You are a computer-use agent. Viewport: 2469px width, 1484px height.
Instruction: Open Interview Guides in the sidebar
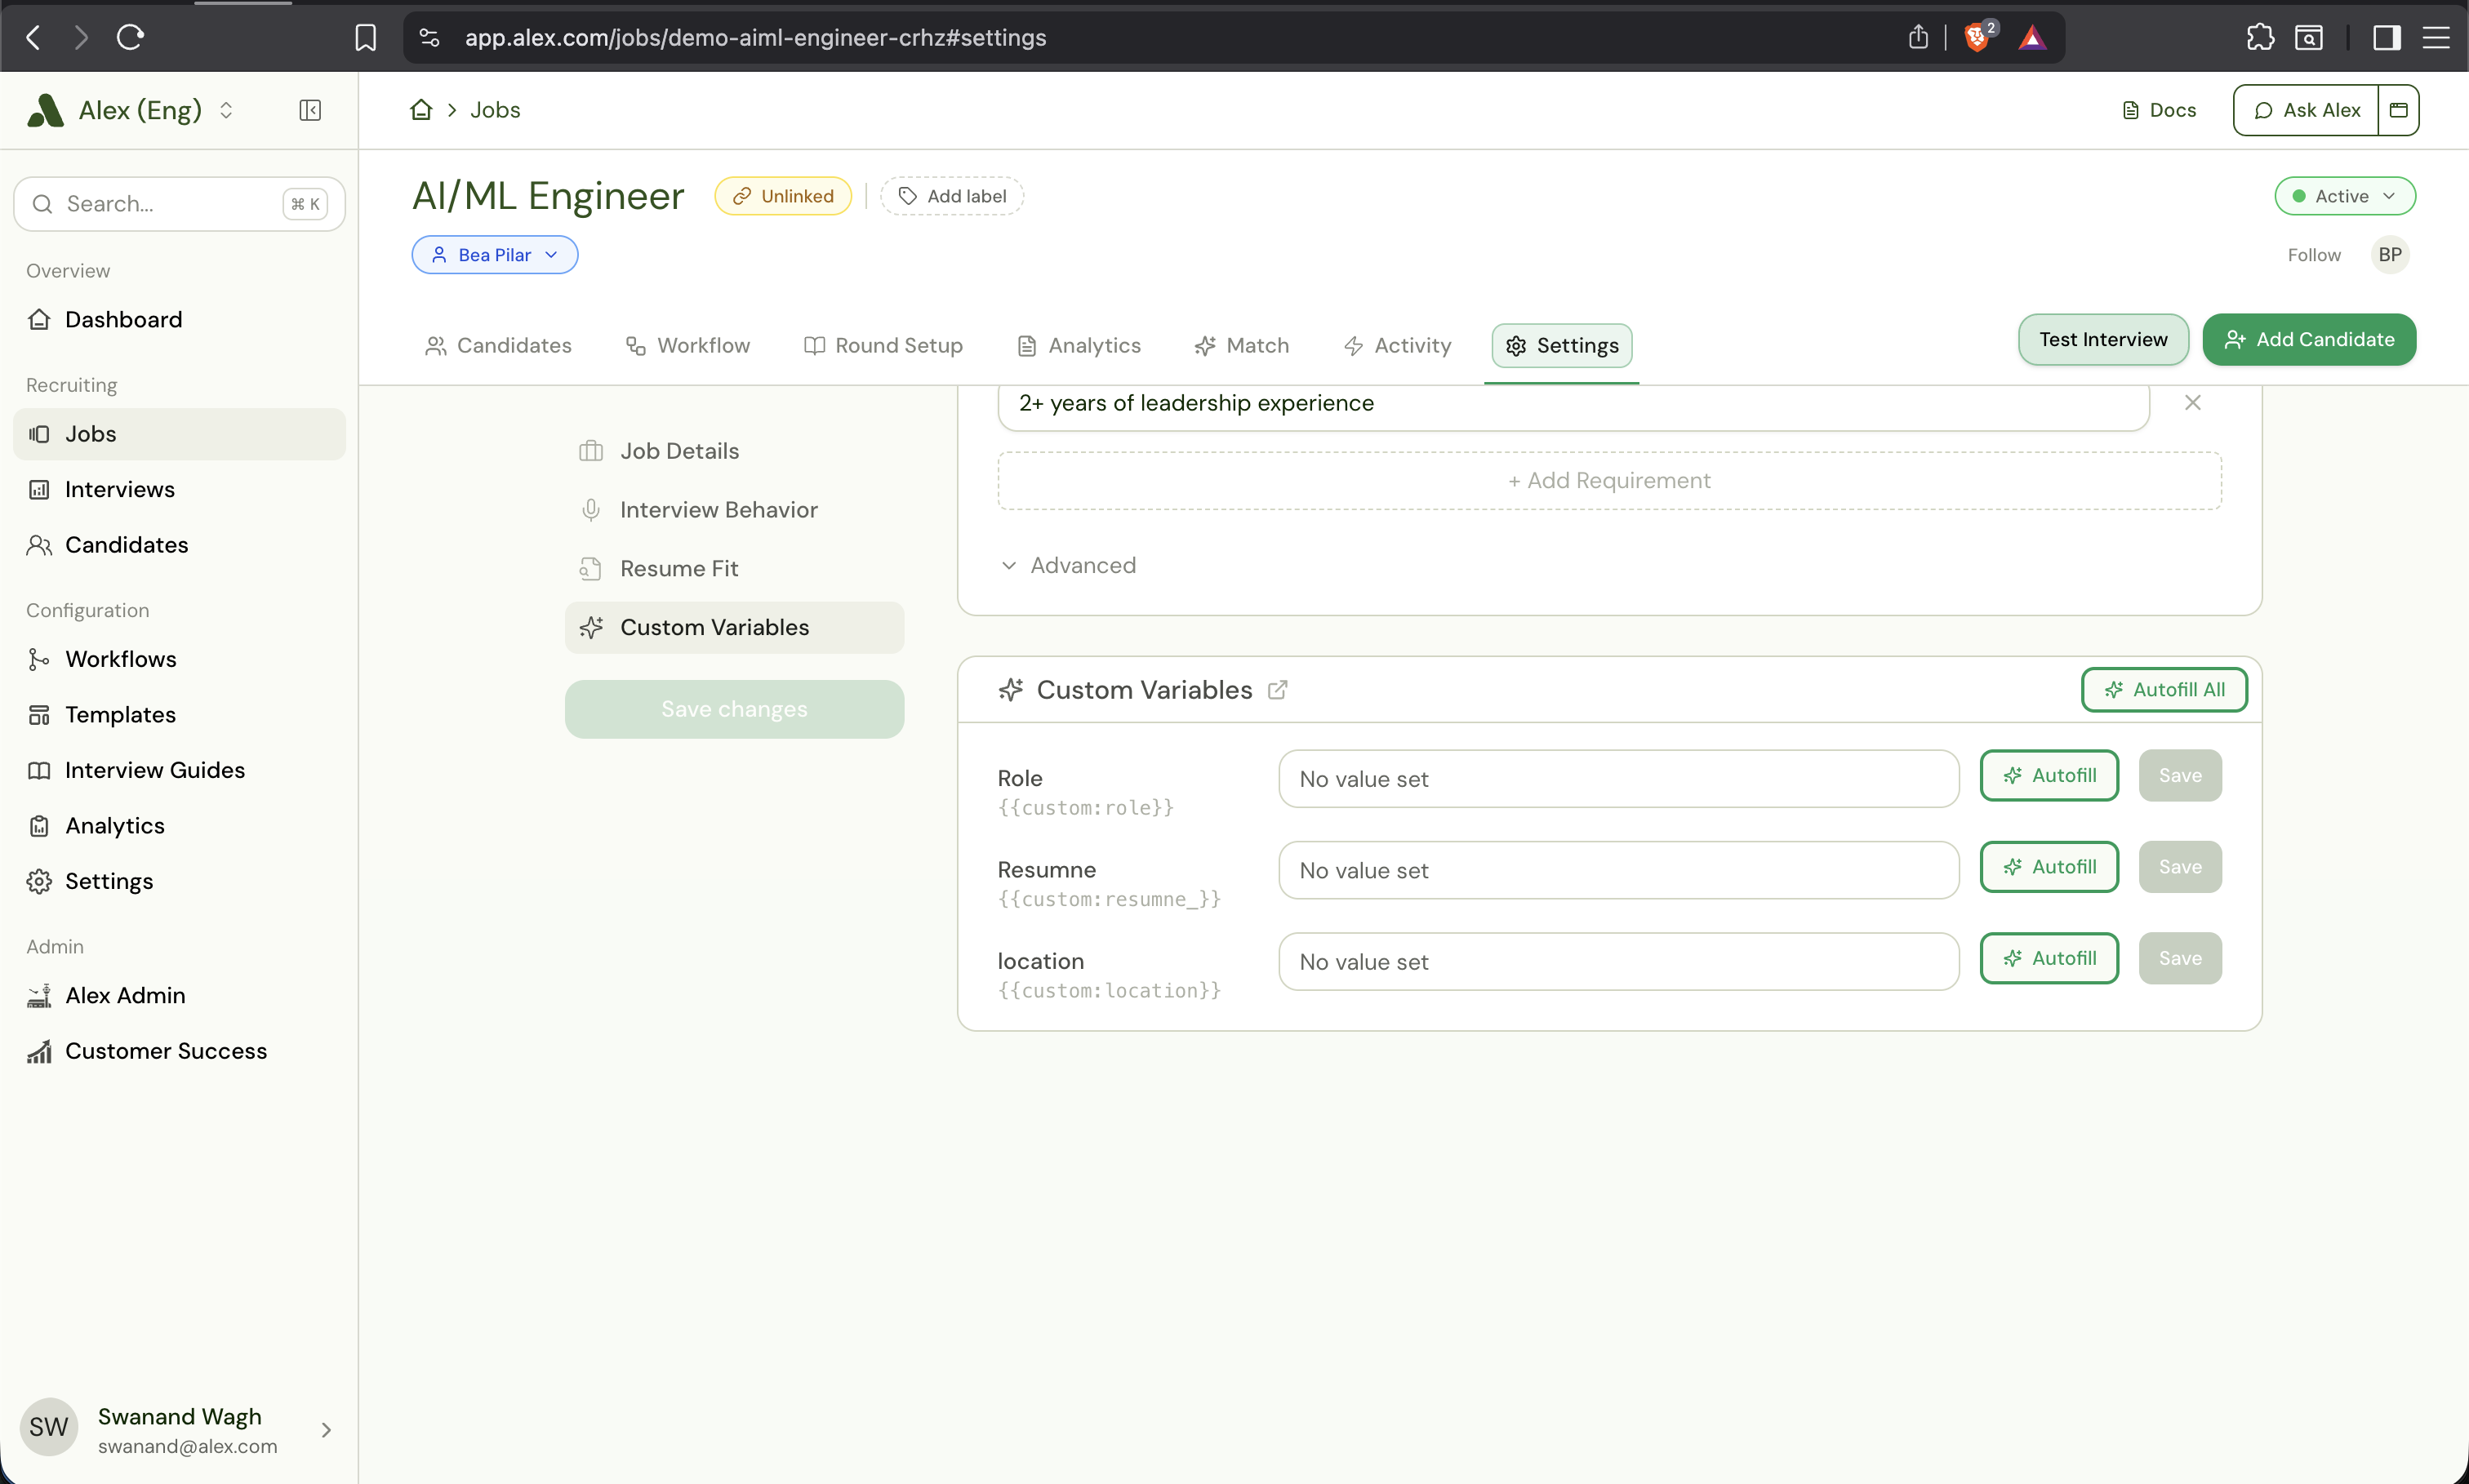[x=179, y=770]
